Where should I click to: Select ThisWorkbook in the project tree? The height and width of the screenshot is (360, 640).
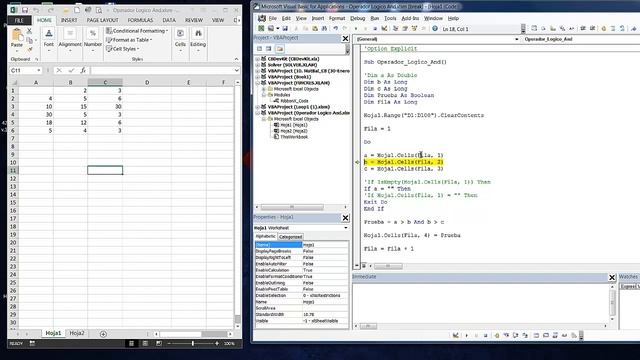(293, 137)
